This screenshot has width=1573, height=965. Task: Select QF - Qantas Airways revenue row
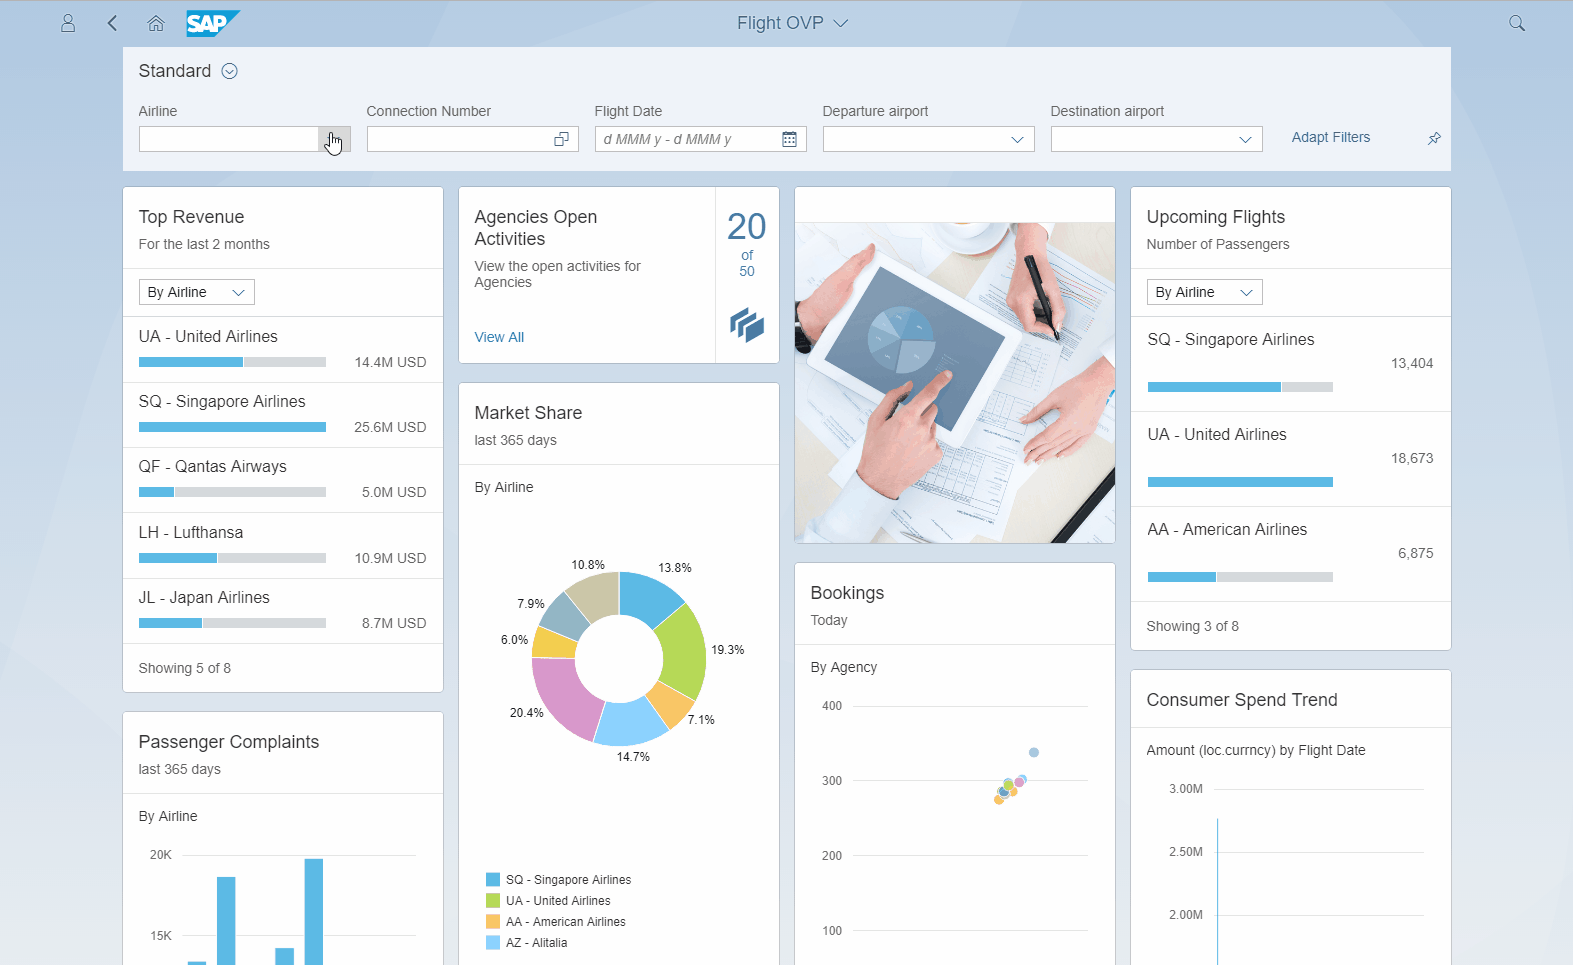(x=283, y=480)
